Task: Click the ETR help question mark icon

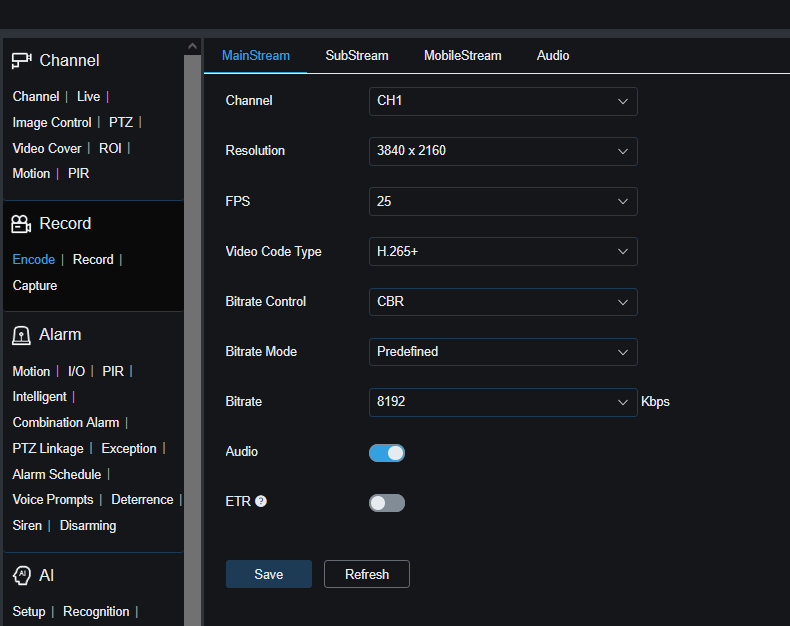Action: (261, 501)
